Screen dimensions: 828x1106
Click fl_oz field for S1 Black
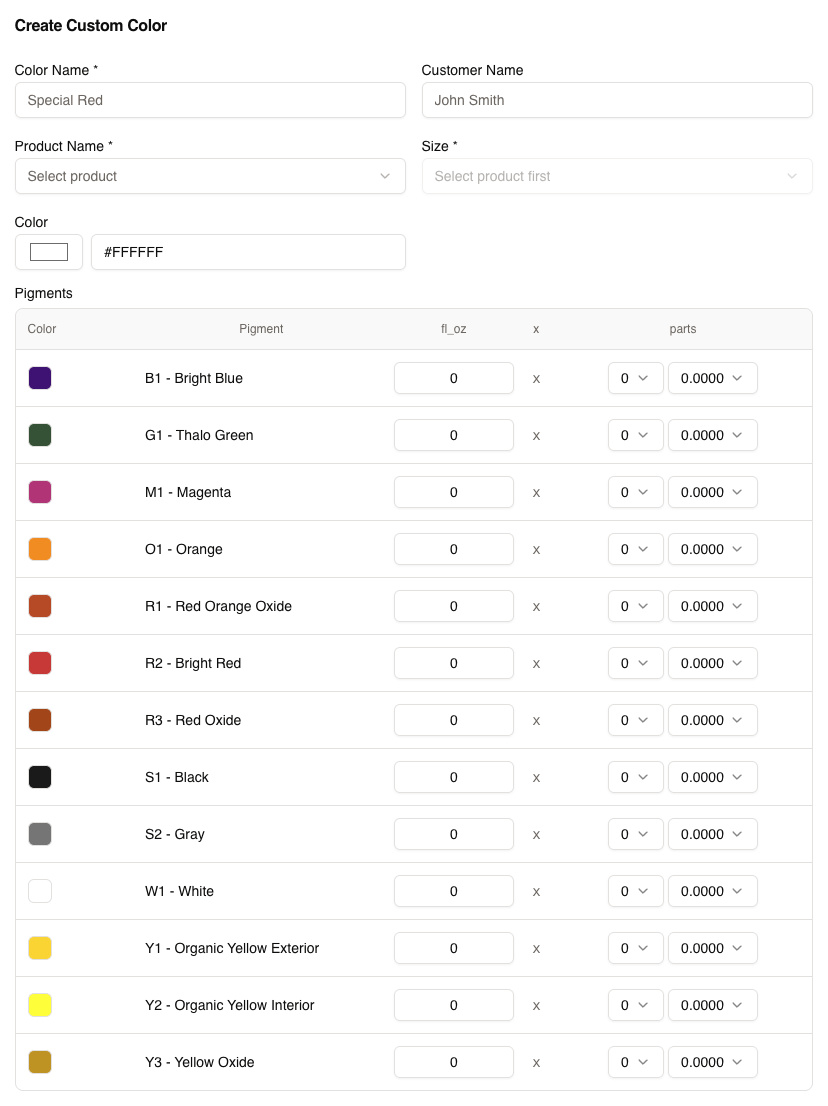click(x=453, y=777)
